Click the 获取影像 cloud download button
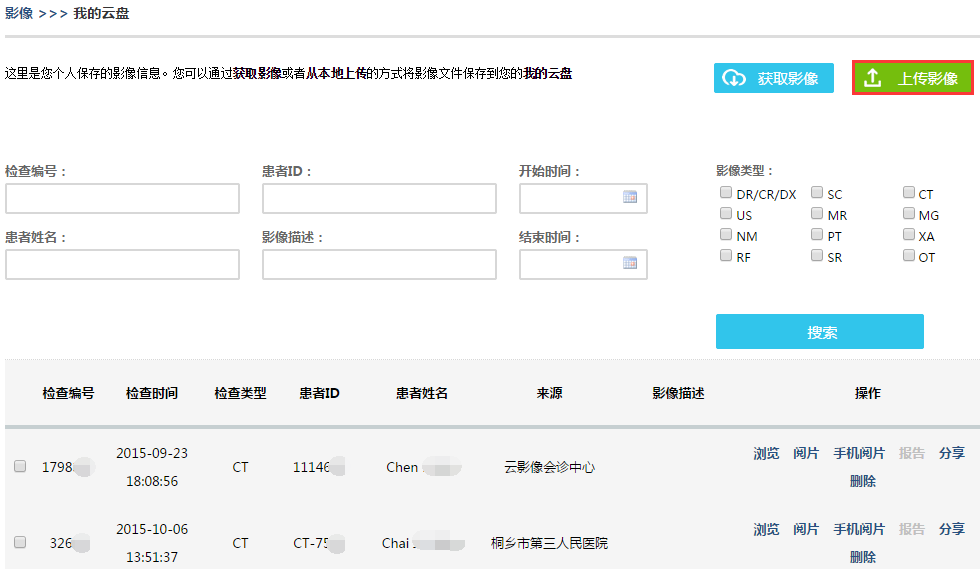980x569 pixels. [774, 78]
